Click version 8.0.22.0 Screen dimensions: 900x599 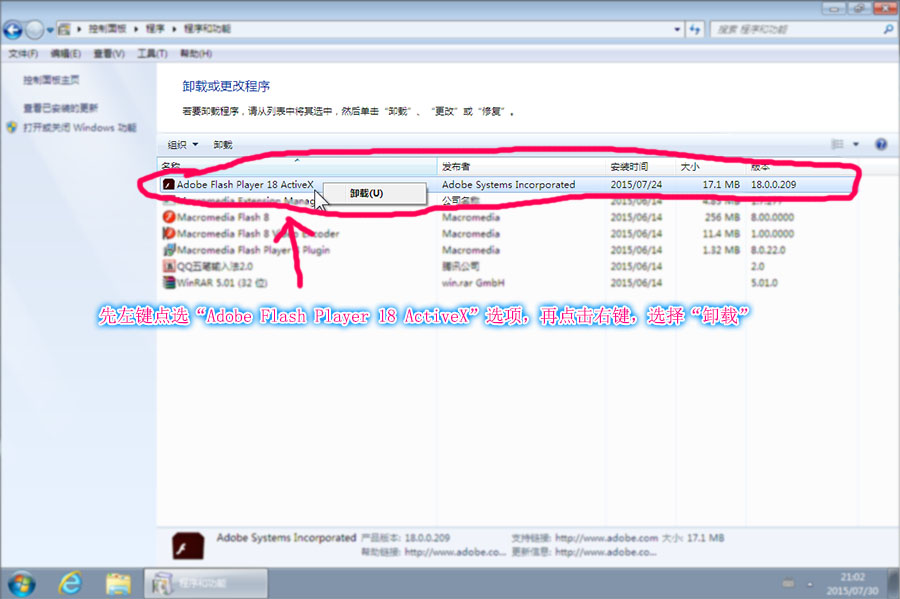coord(768,250)
